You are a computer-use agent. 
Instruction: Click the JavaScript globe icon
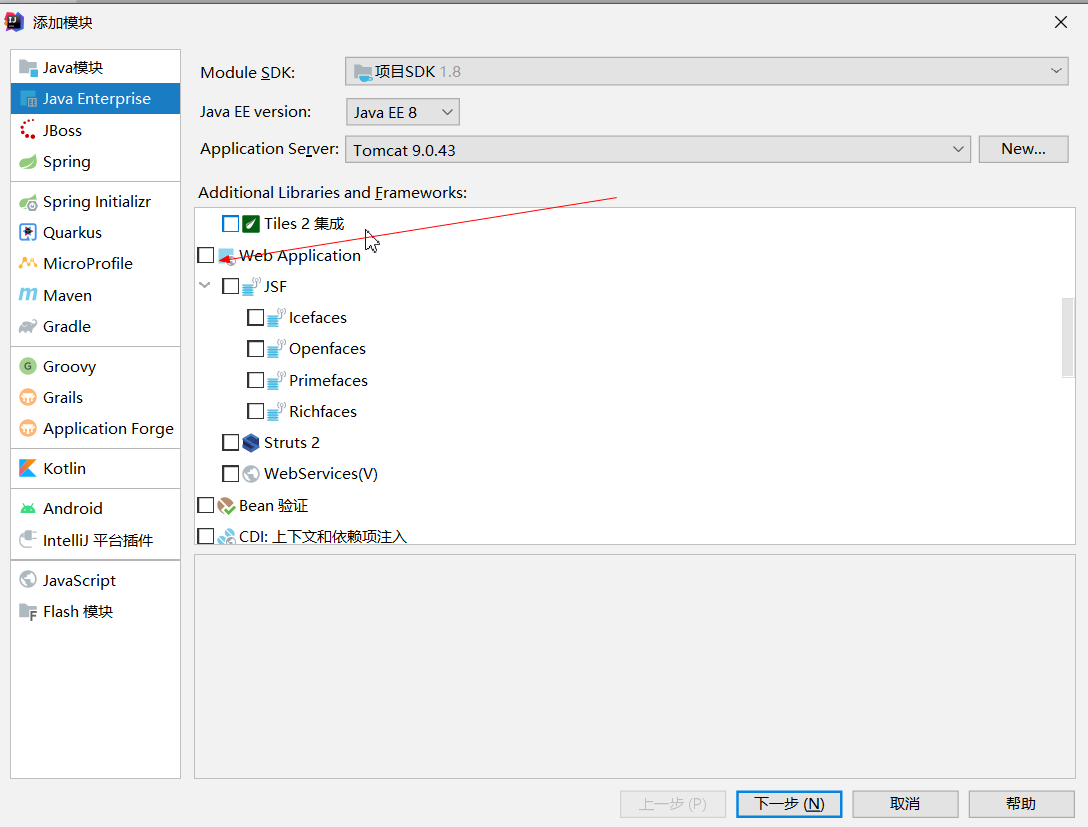point(28,579)
